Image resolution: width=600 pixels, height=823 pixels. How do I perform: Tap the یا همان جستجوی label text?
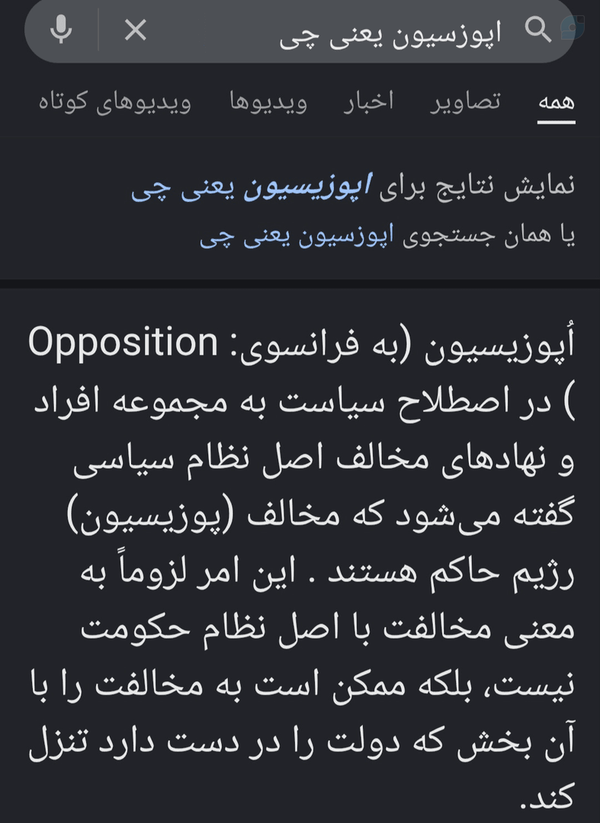pos(489,236)
